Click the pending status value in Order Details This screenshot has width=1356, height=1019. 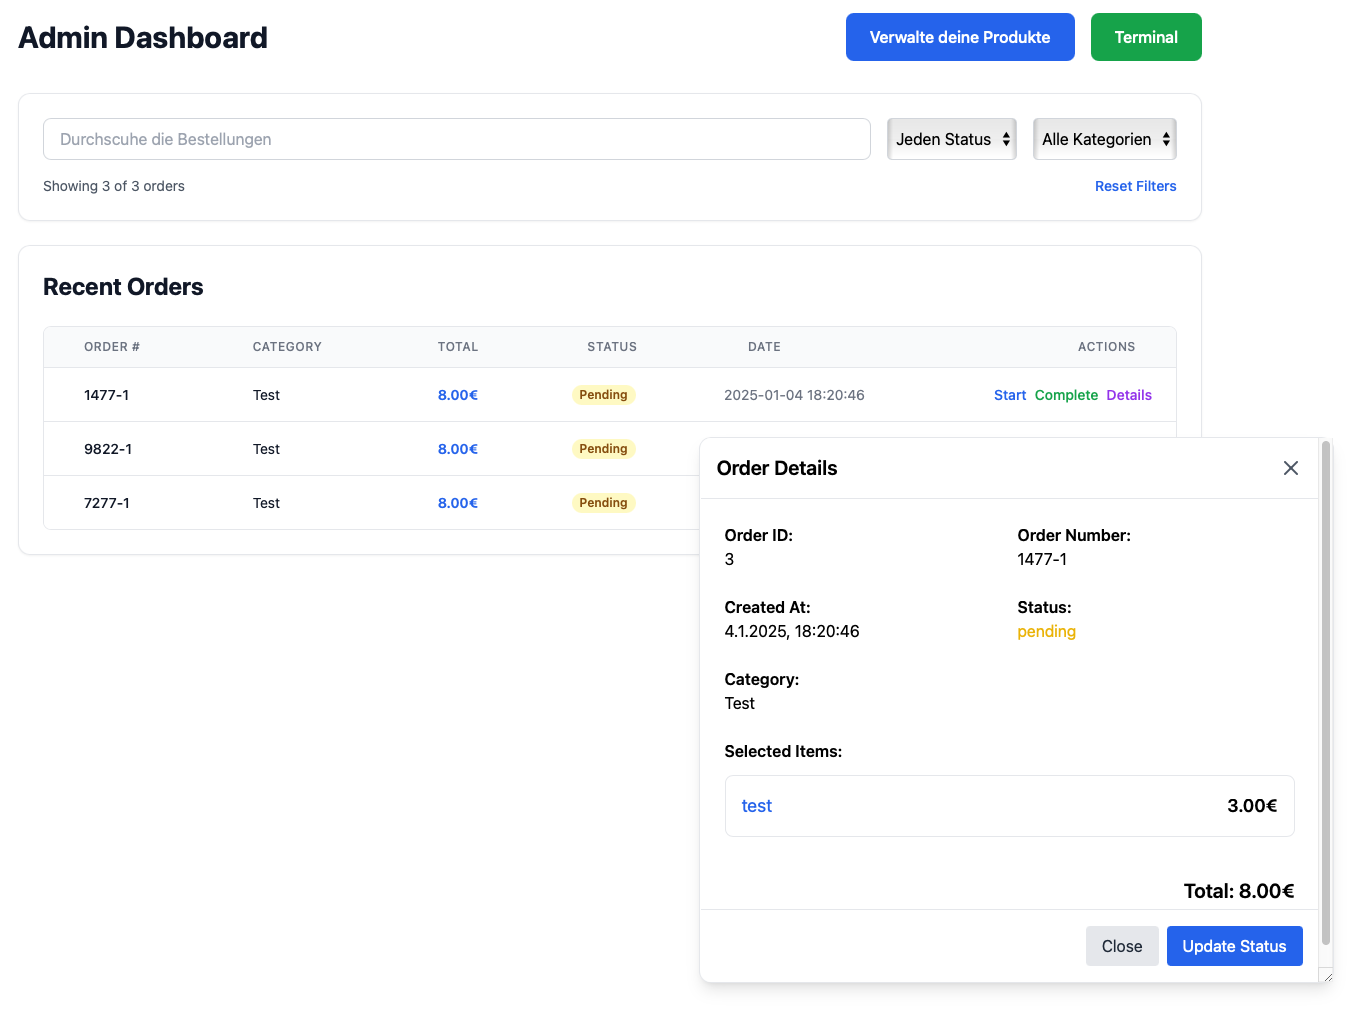point(1046,632)
